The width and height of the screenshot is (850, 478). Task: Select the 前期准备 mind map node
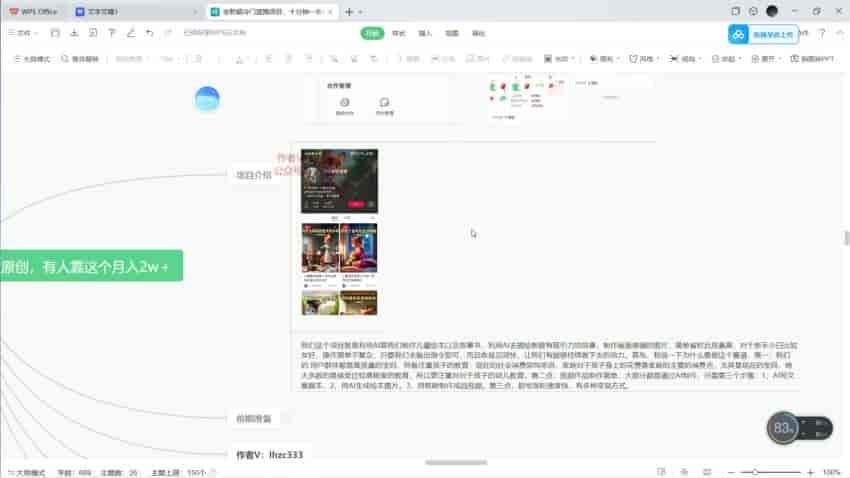(x=254, y=418)
